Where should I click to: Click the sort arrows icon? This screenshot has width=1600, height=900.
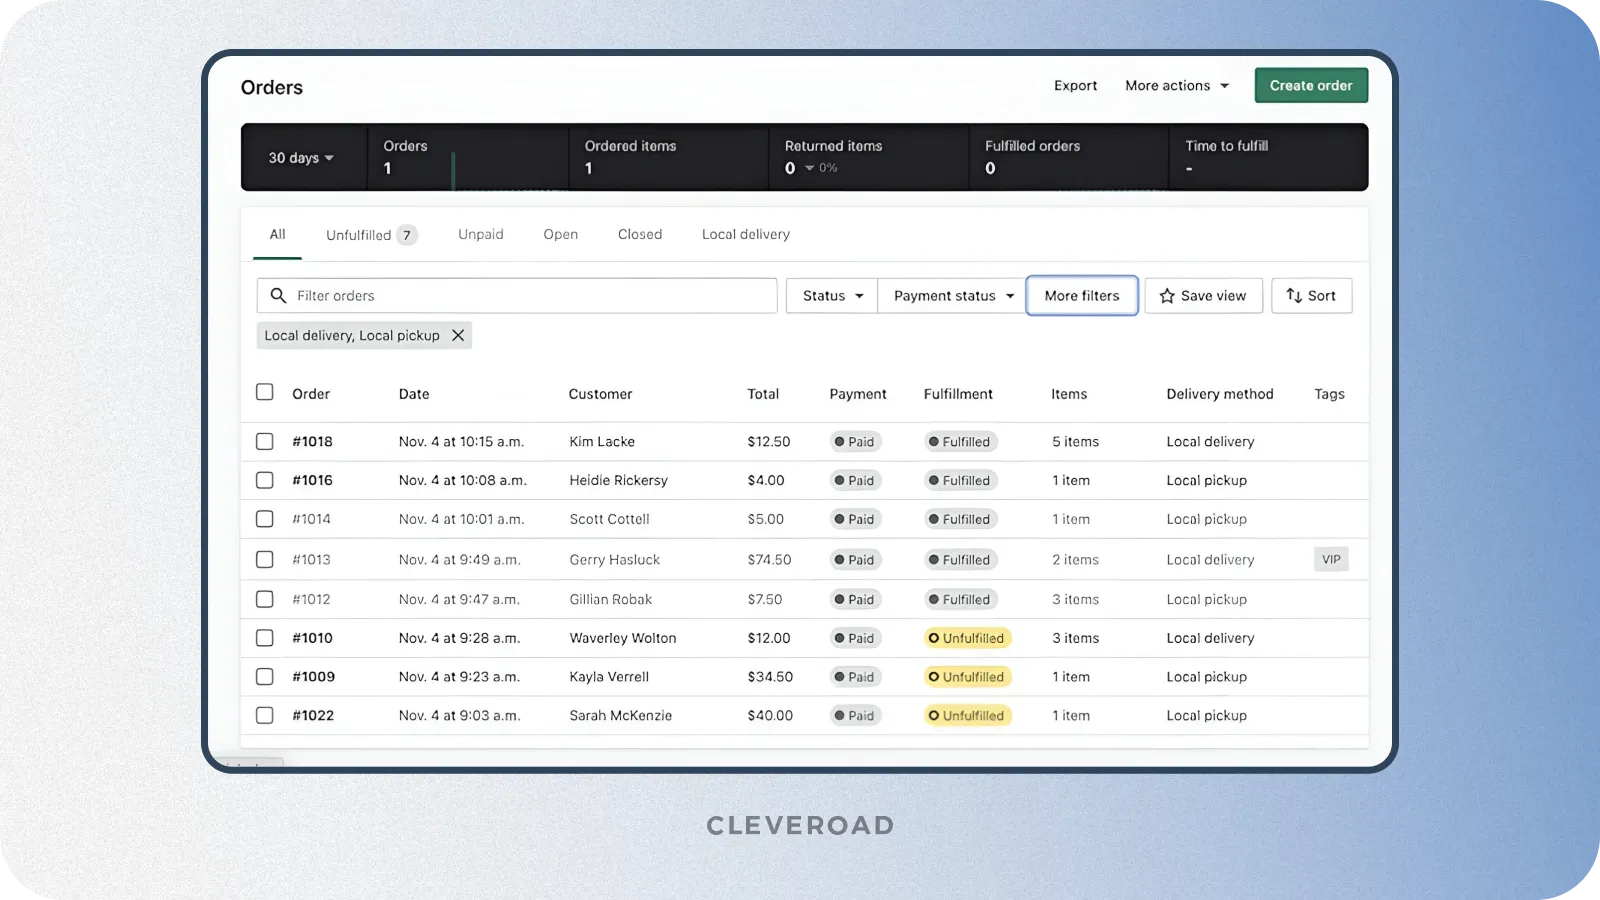point(1294,296)
